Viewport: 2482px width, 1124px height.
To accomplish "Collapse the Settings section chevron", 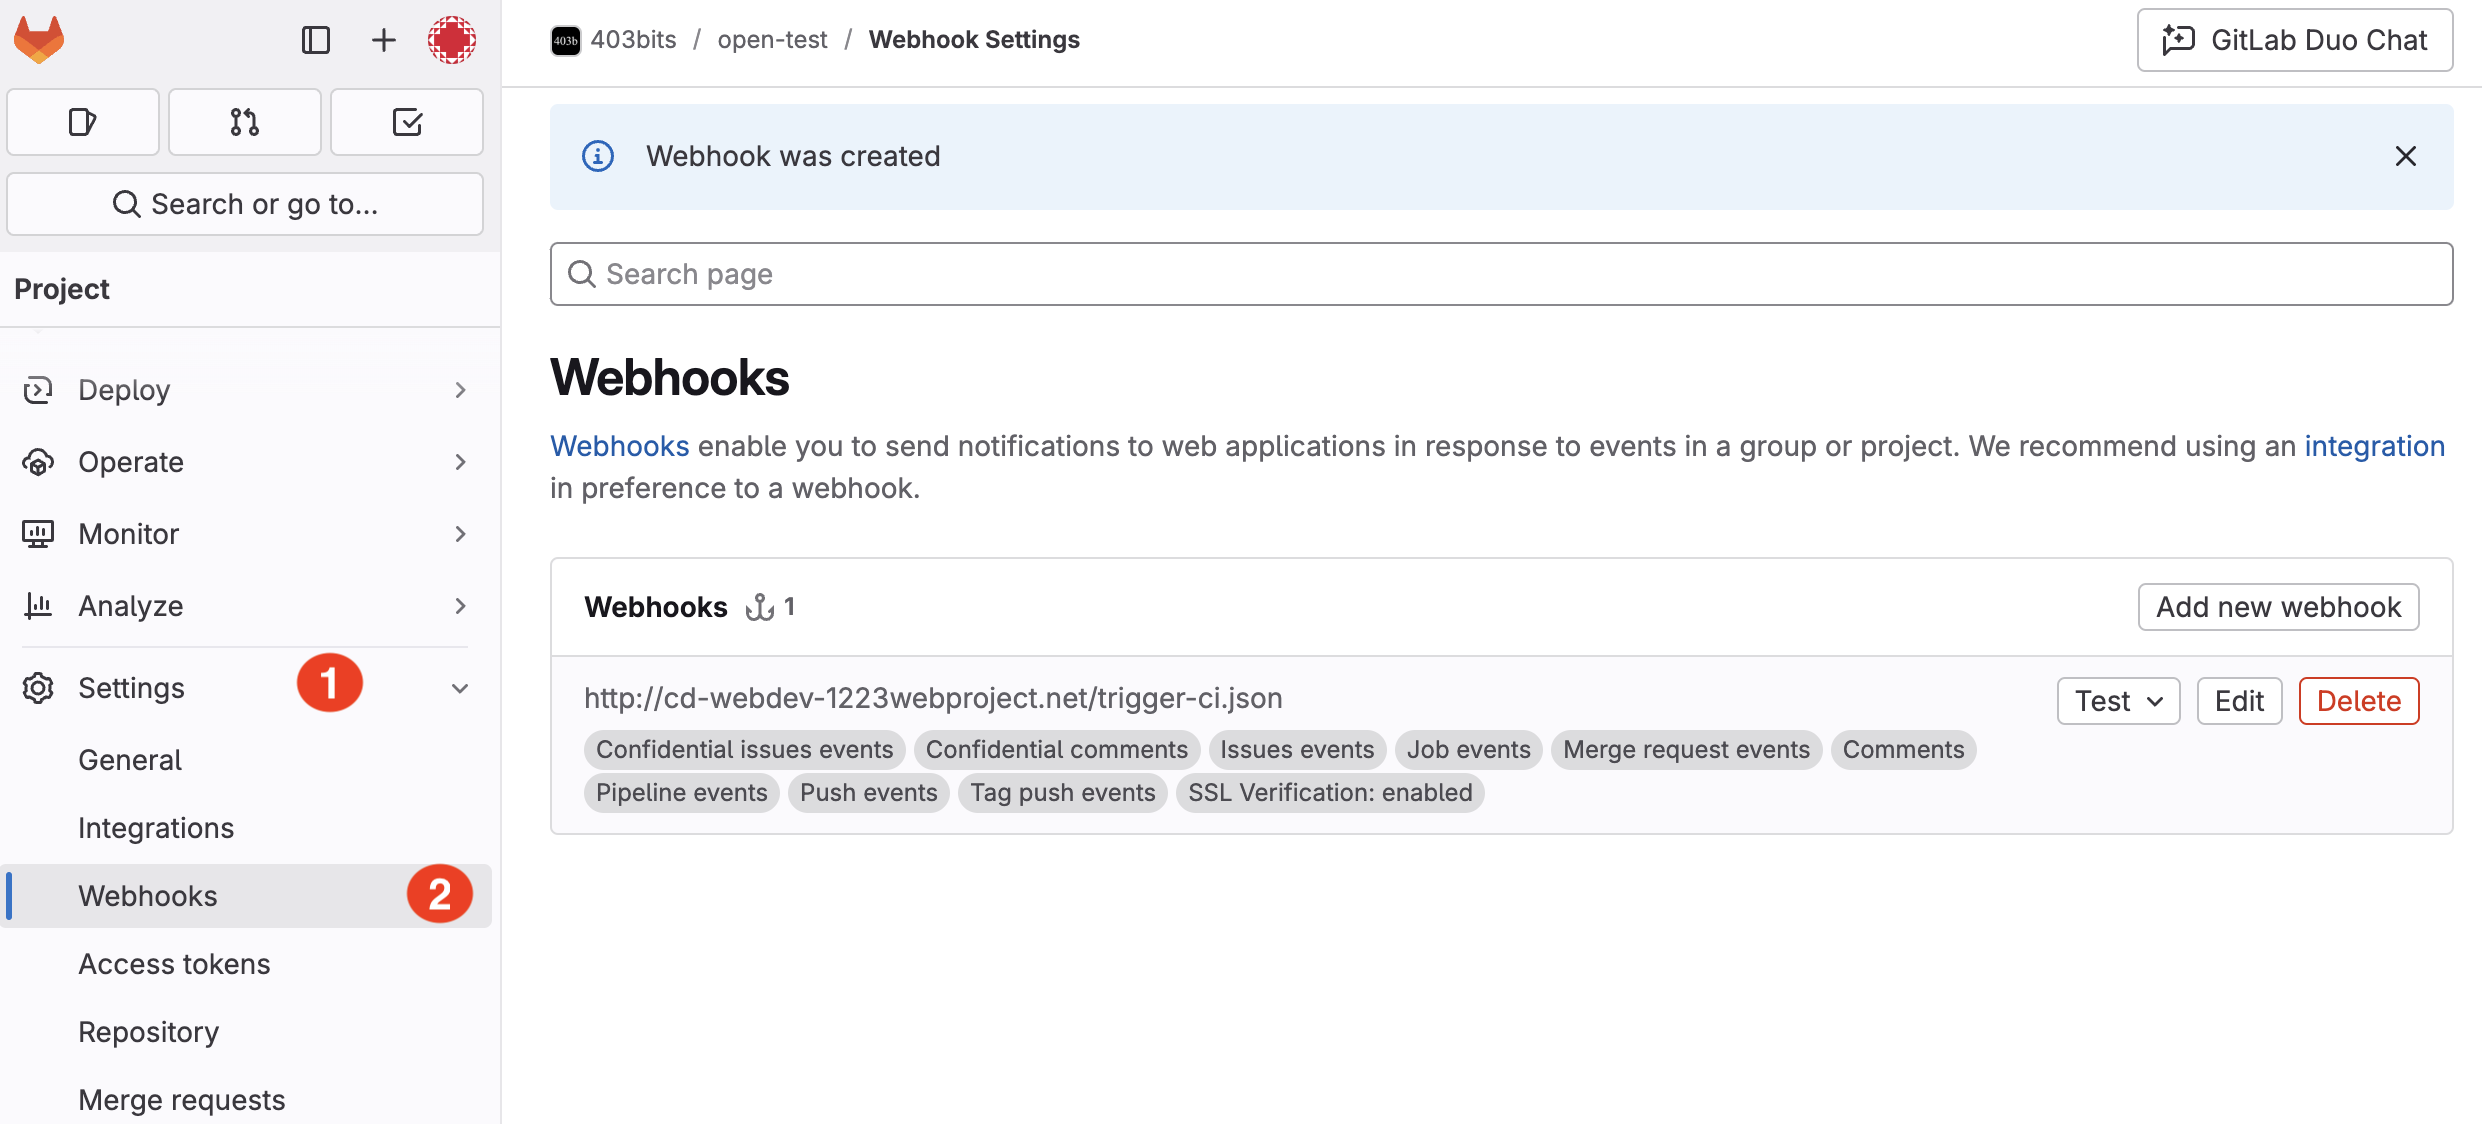I will click(460, 688).
